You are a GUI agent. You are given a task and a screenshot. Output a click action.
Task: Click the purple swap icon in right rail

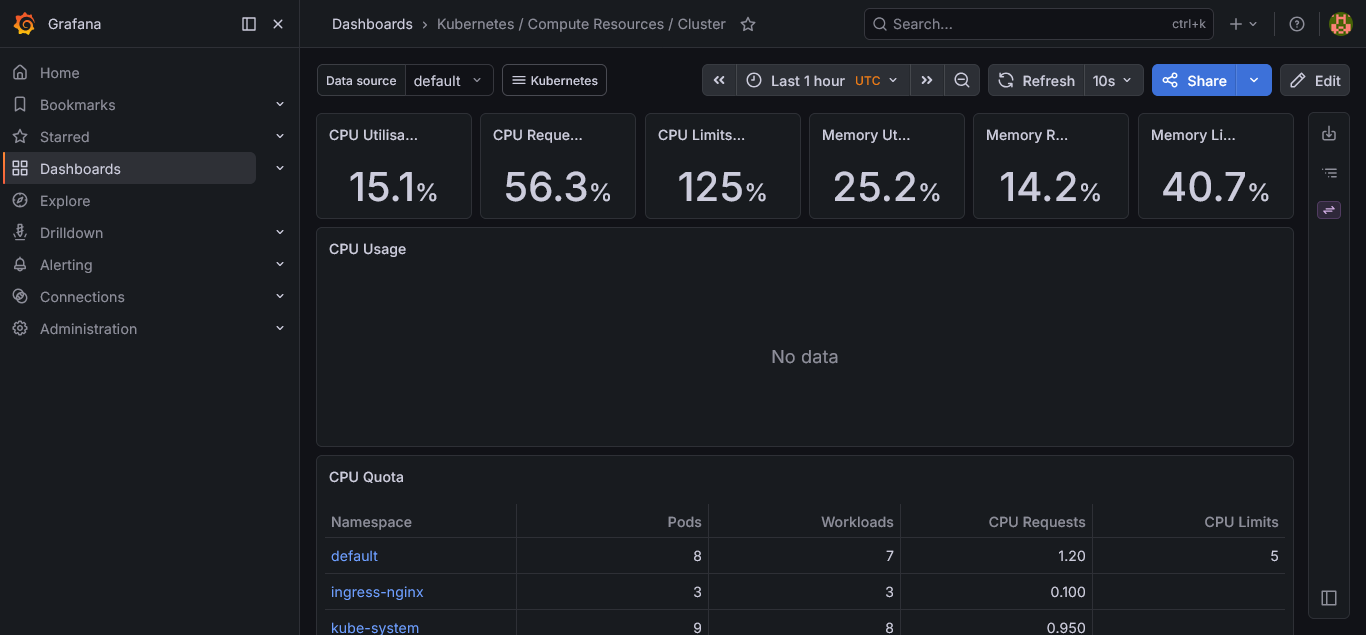click(1329, 210)
